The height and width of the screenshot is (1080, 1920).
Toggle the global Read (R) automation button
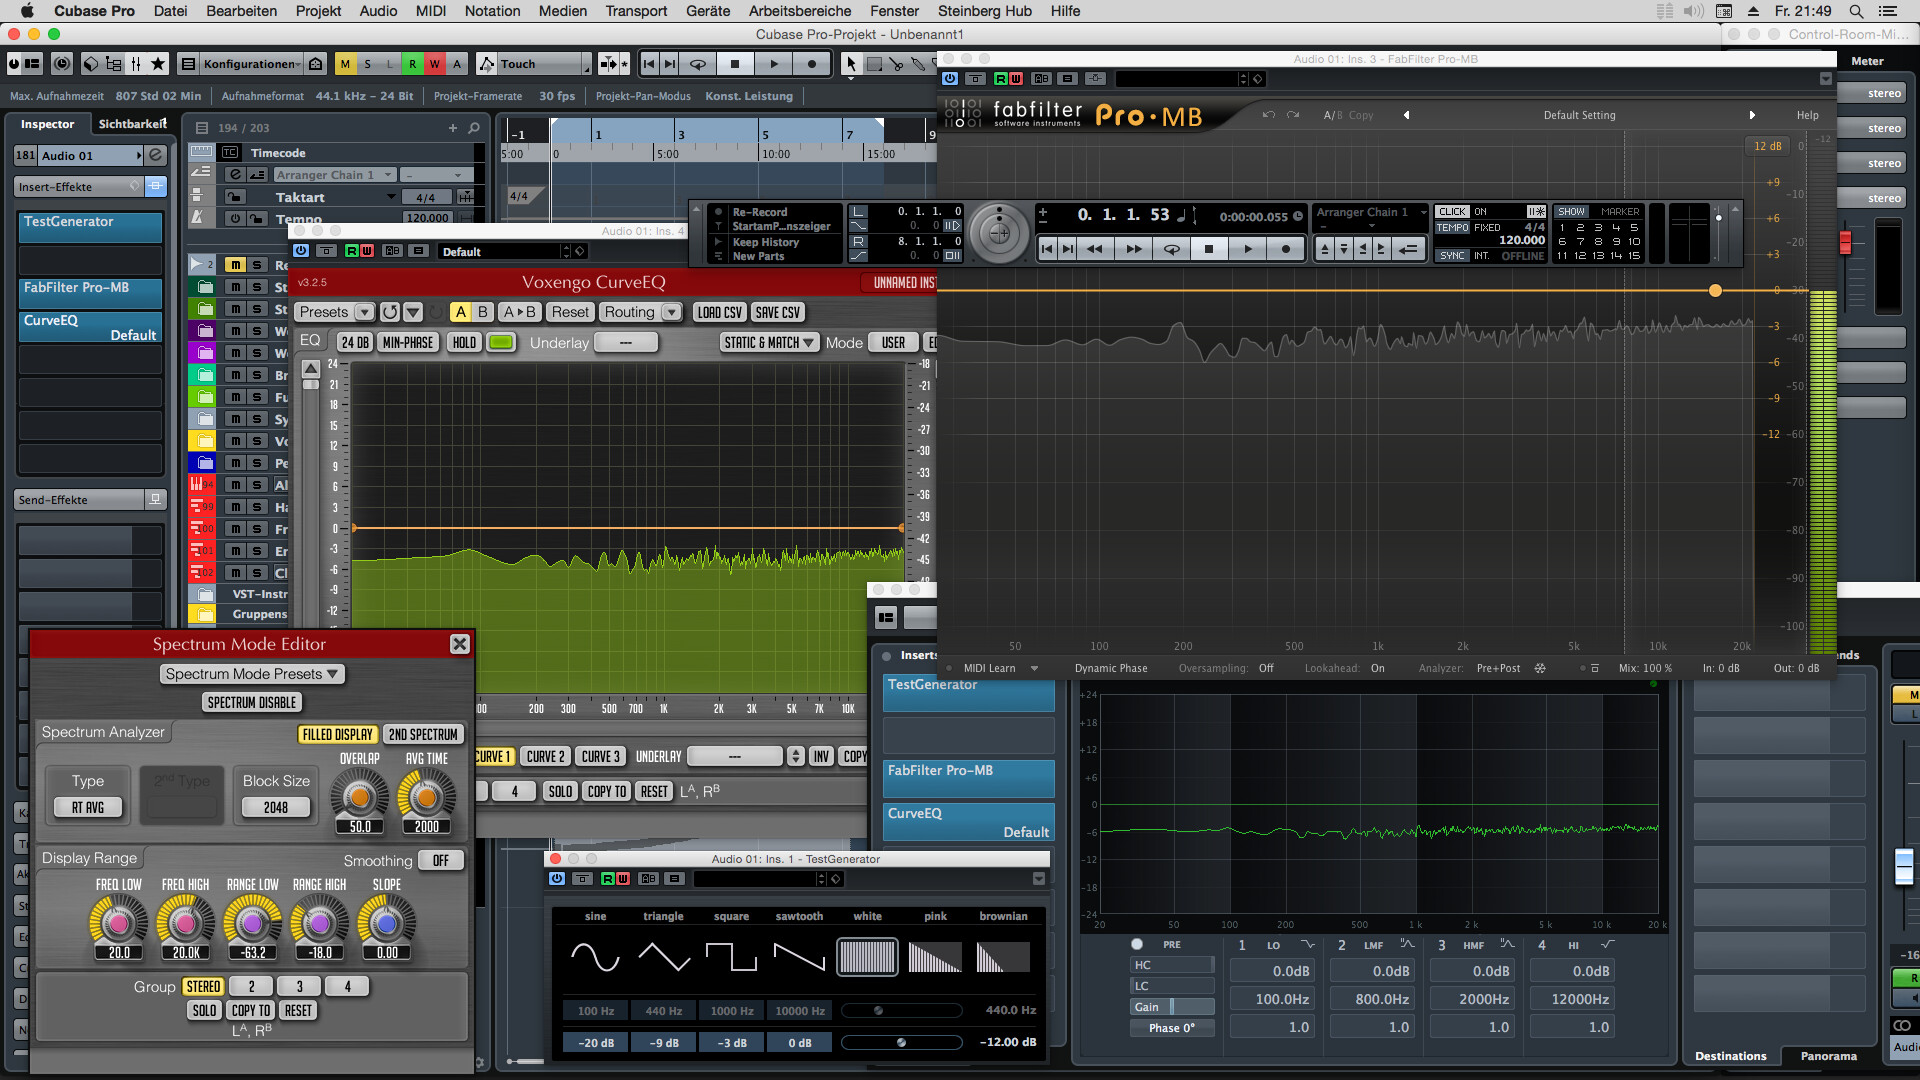click(412, 64)
